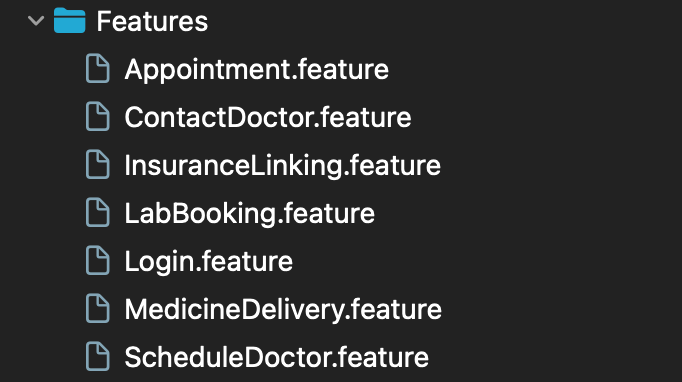Click the ContactDoctor.feature file icon
This screenshot has width=682, height=382.
point(97,116)
